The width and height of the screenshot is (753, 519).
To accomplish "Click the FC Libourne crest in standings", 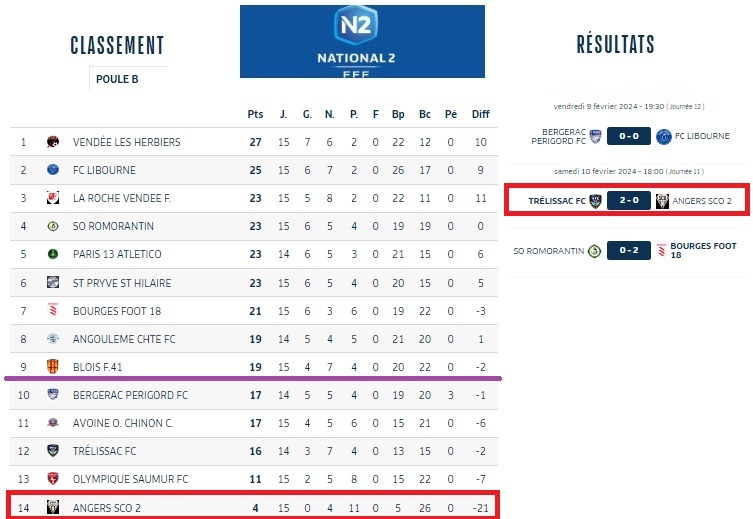I will click(x=53, y=170).
